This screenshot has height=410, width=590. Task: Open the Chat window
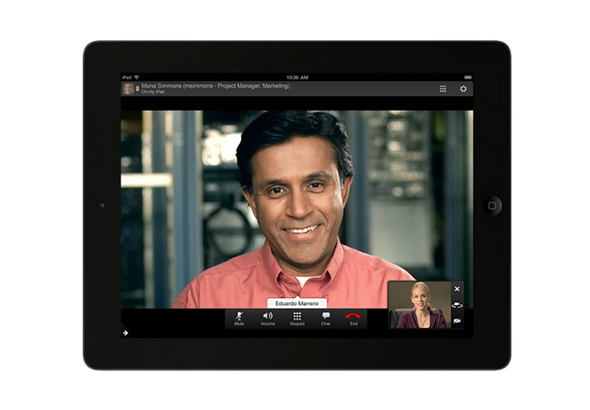pos(325,319)
